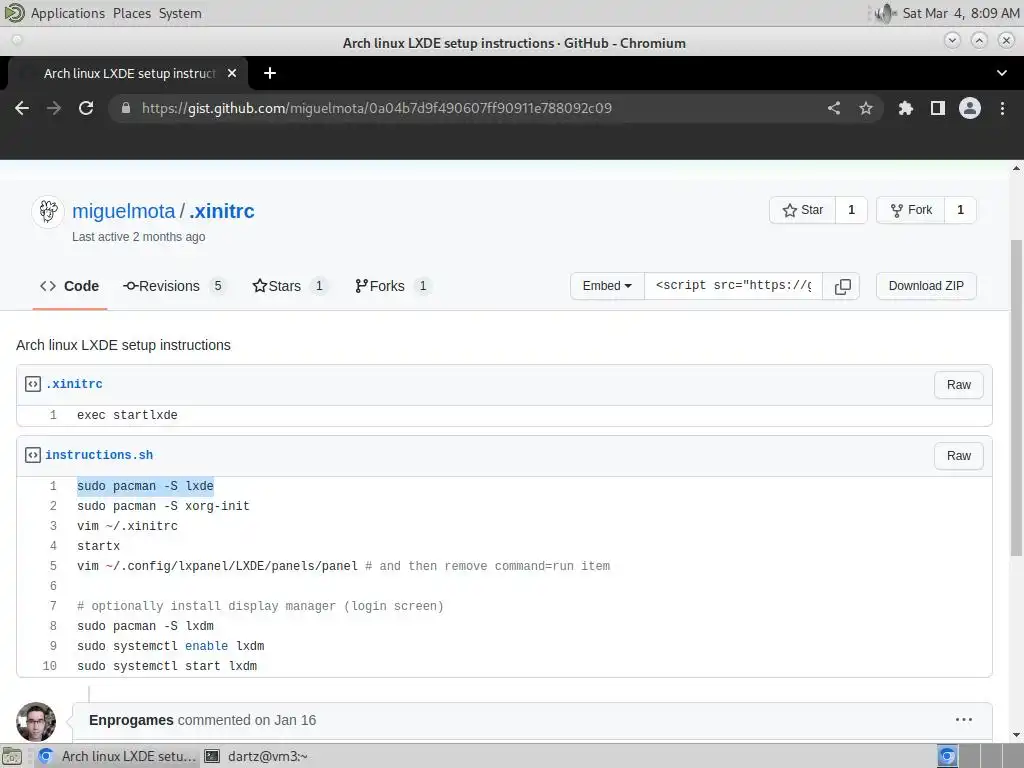Image resolution: width=1024 pixels, height=768 pixels.
Task: Select line number 1 of .xinitrc
Action: tap(53, 415)
